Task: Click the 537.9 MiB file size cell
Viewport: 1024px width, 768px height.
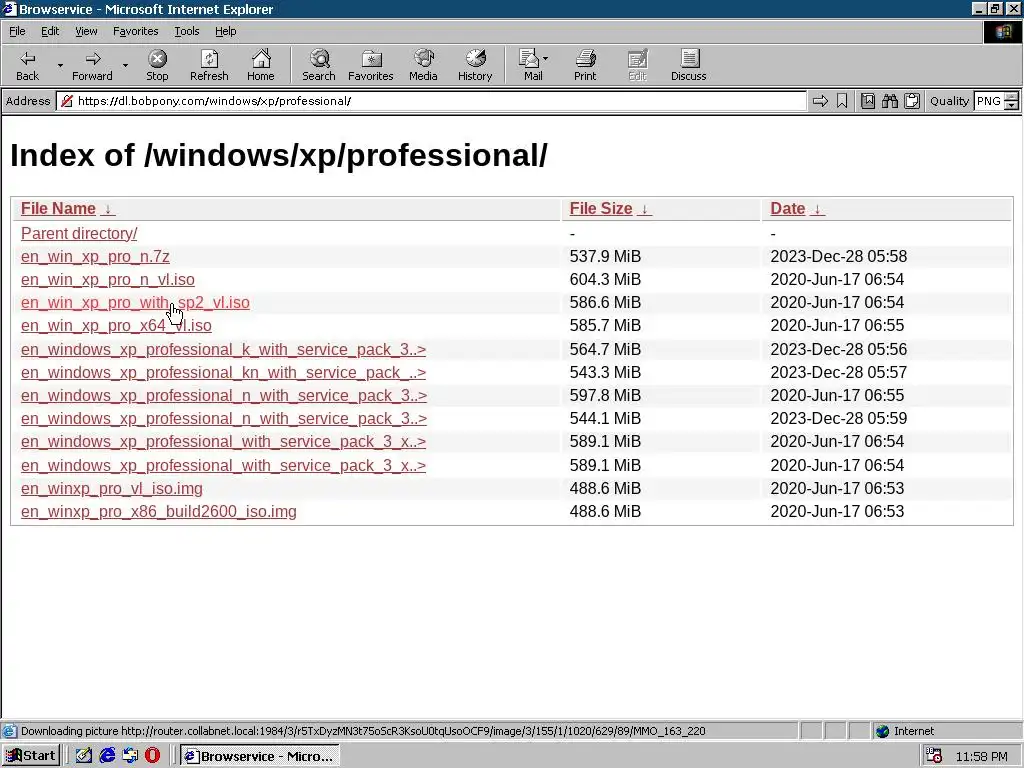Action: click(605, 257)
